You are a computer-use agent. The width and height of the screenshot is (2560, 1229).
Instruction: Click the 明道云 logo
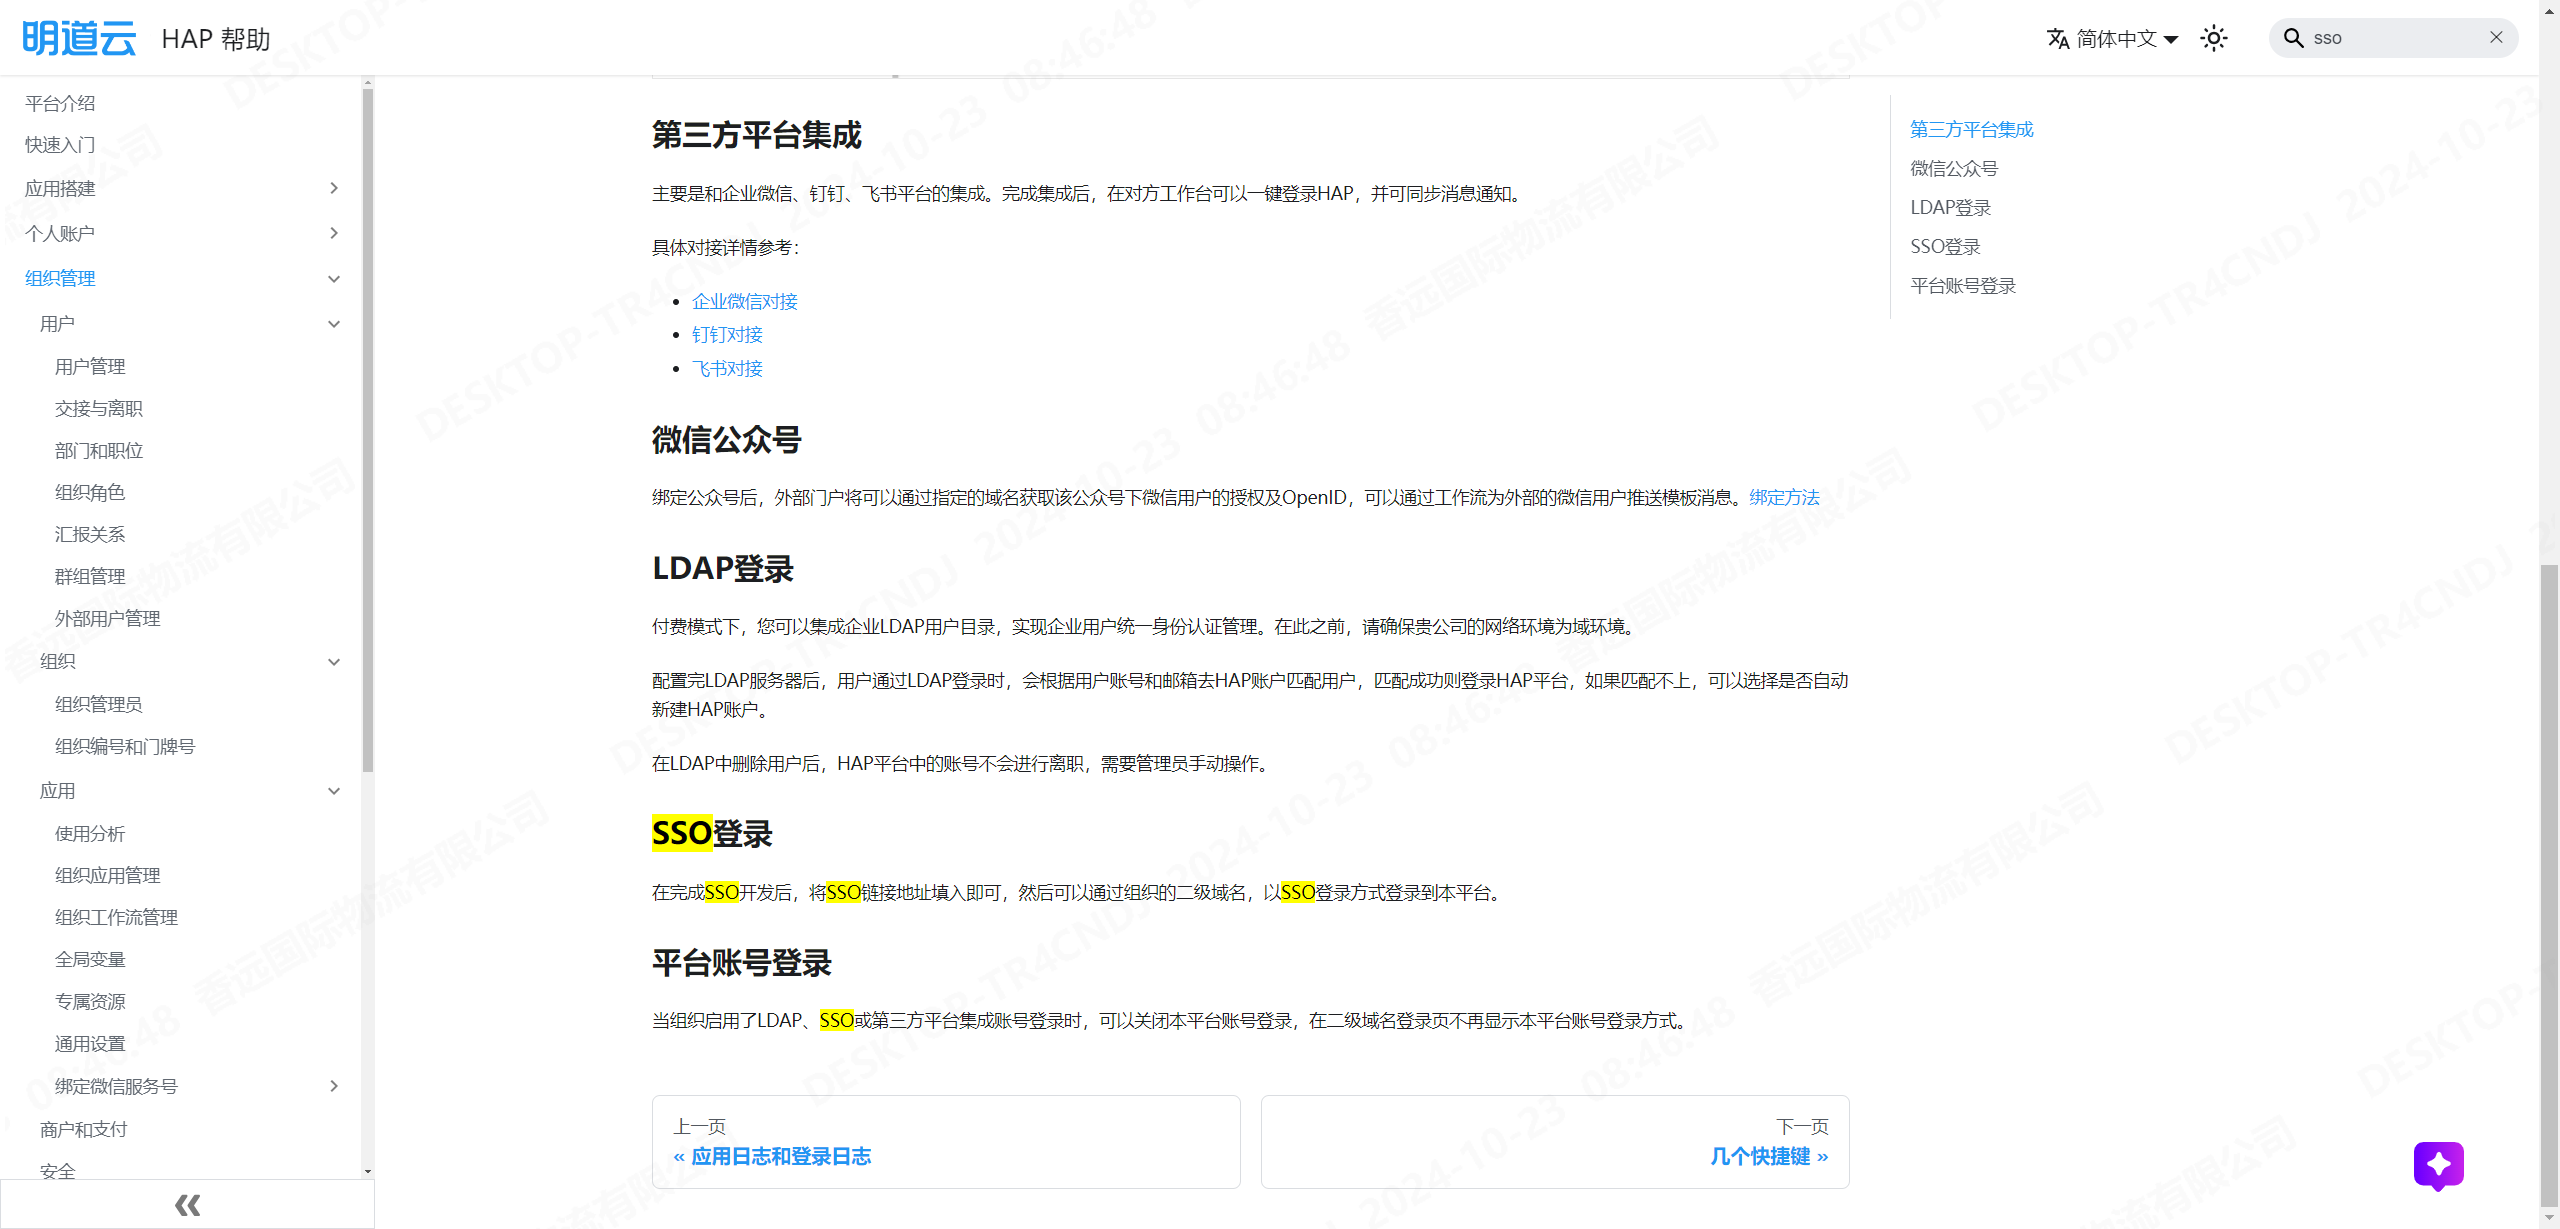tap(79, 38)
